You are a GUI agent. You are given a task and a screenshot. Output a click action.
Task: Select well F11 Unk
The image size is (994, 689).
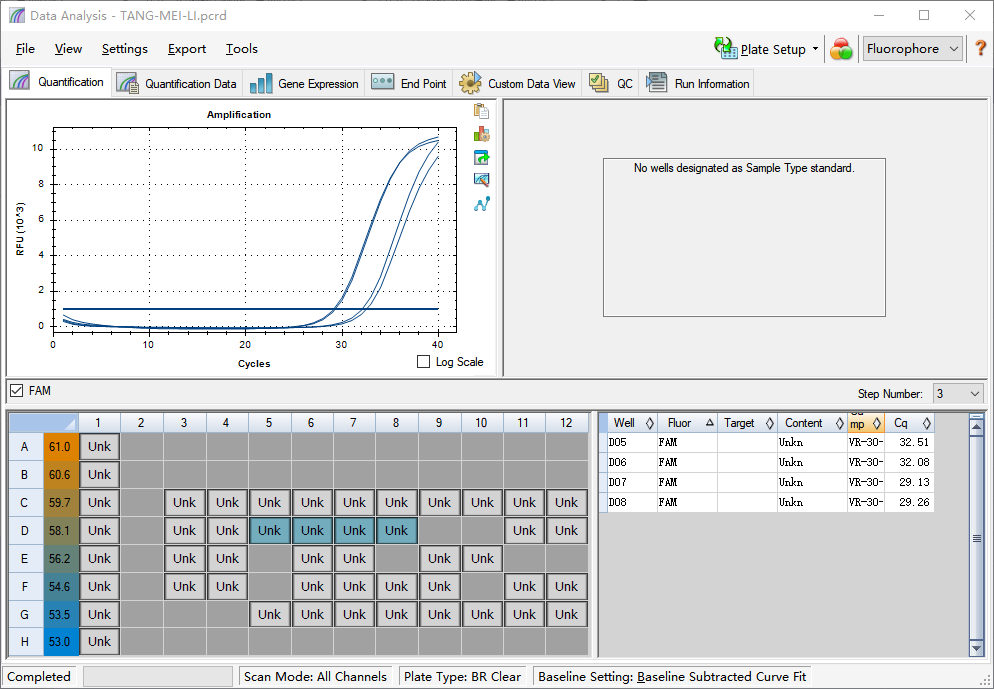[524, 586]
